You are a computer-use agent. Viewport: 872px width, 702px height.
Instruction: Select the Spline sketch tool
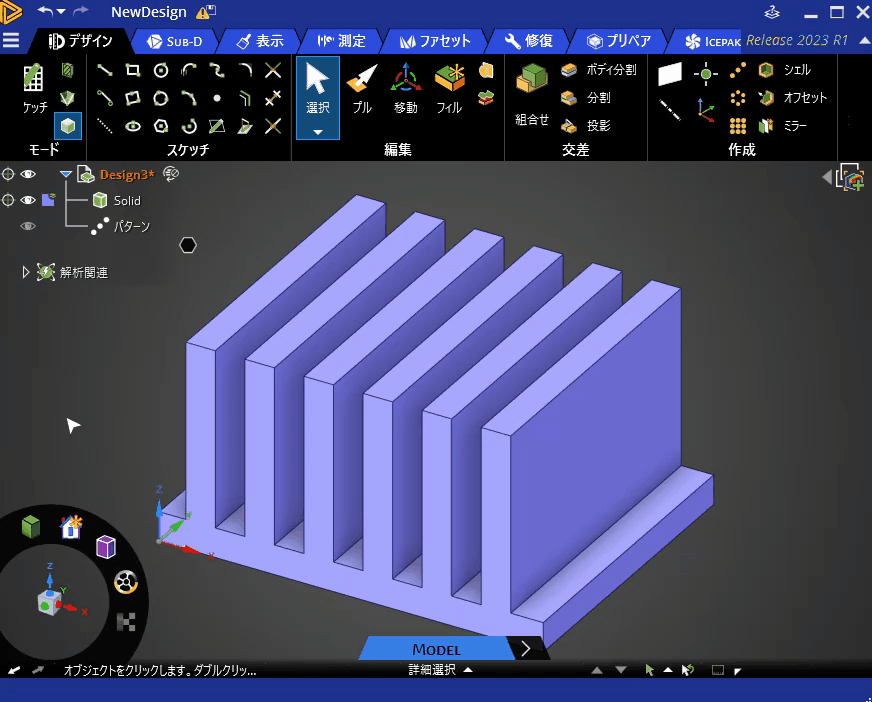(x=217, y=70)
